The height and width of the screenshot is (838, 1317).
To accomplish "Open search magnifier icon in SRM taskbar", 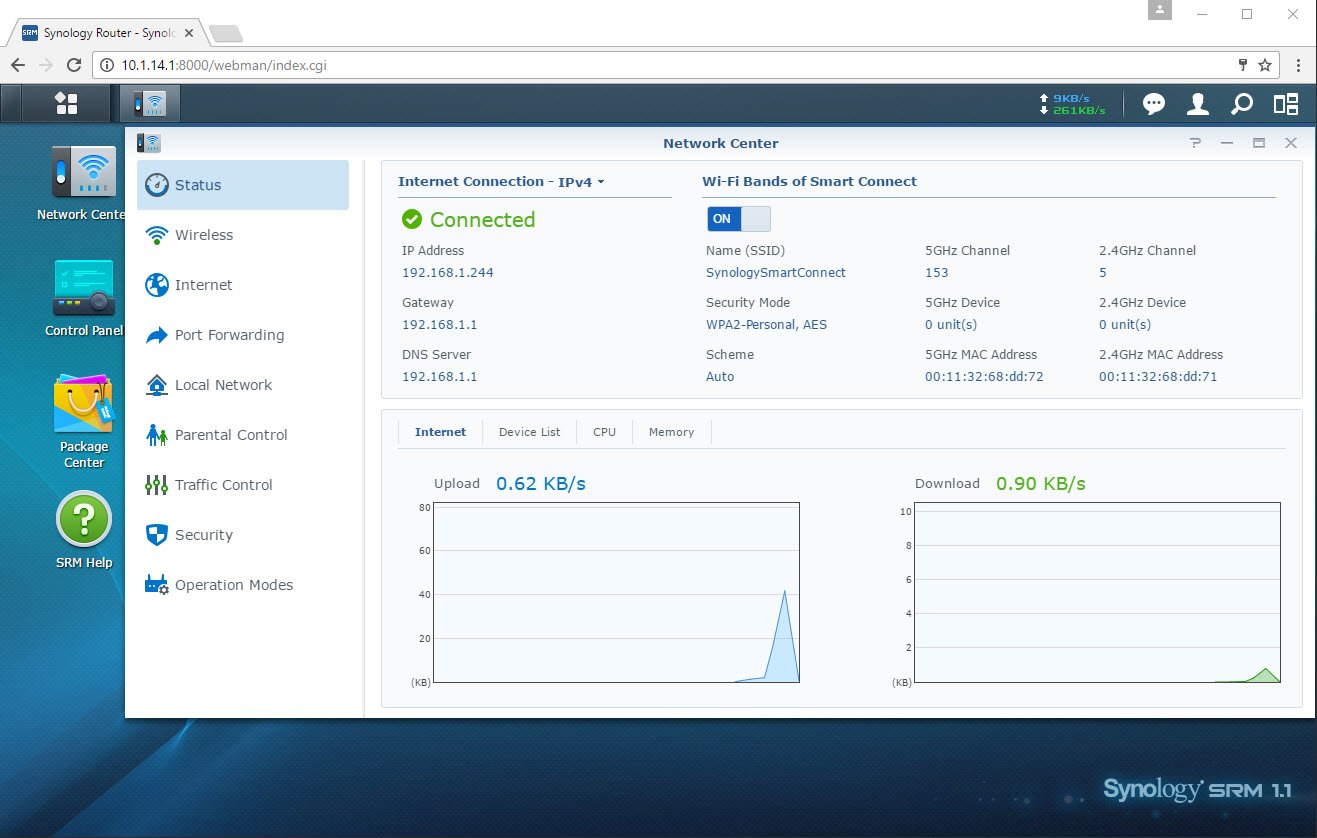I will point(1241,103).
